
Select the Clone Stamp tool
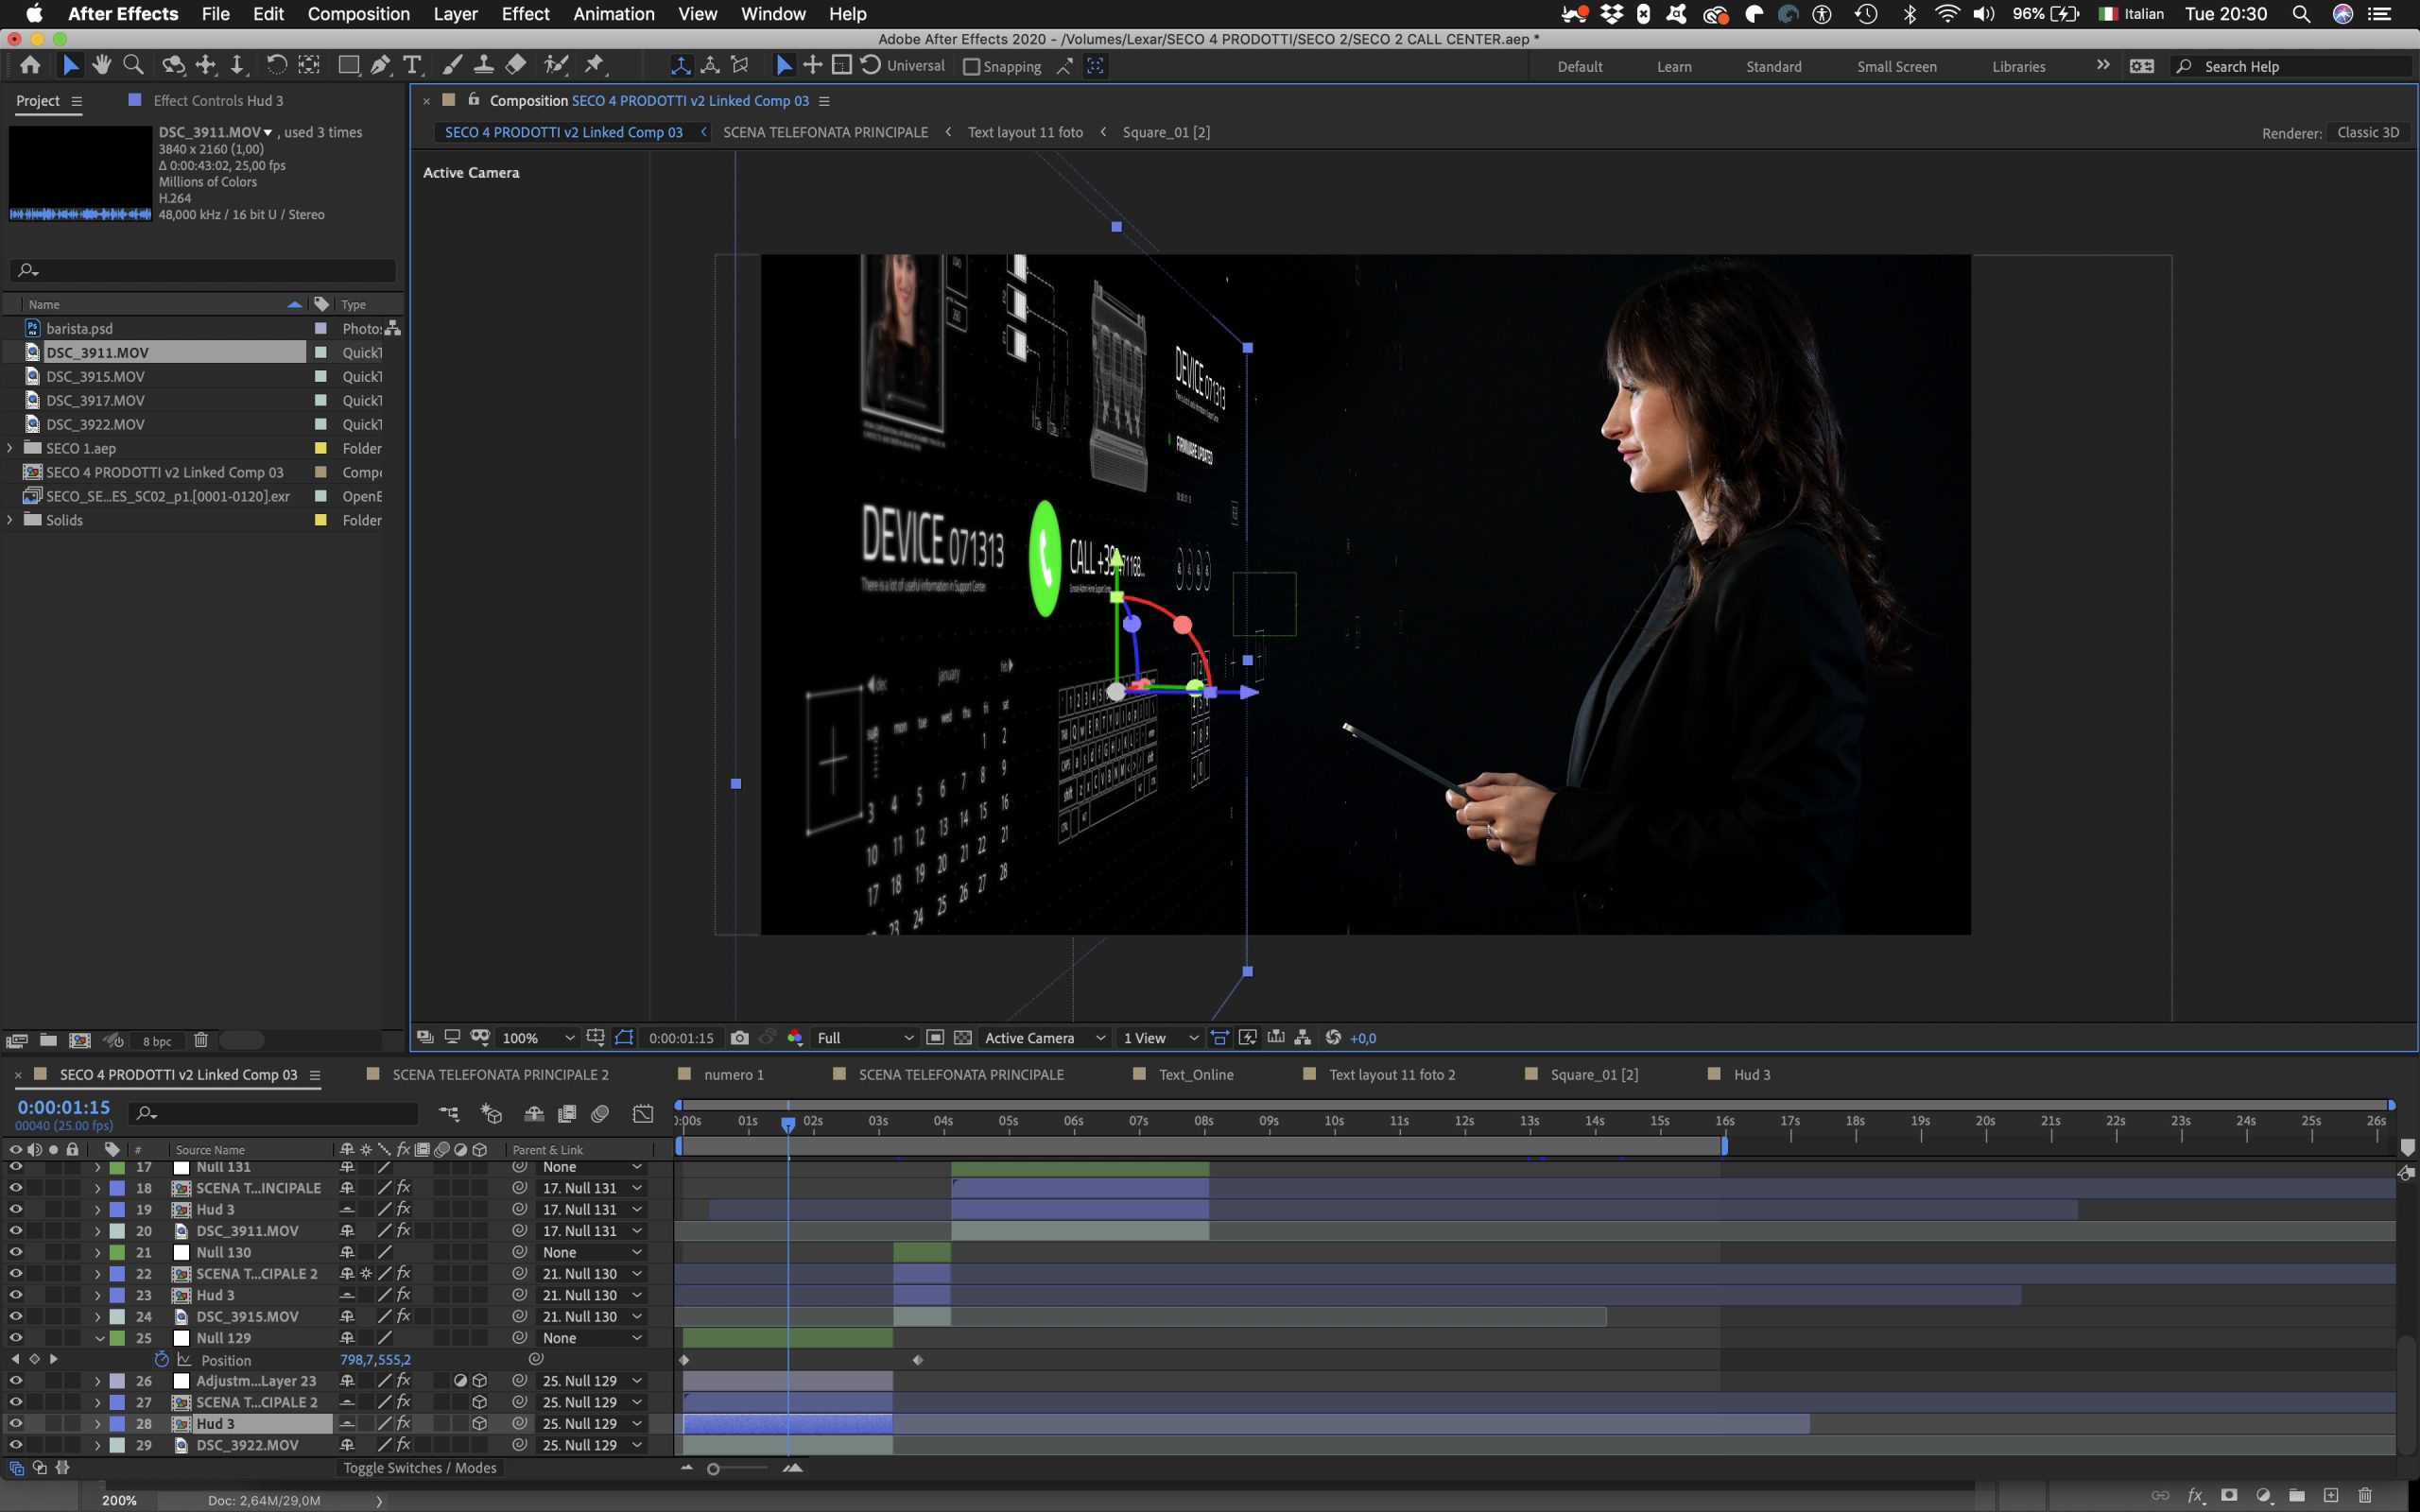coord(483,66)
